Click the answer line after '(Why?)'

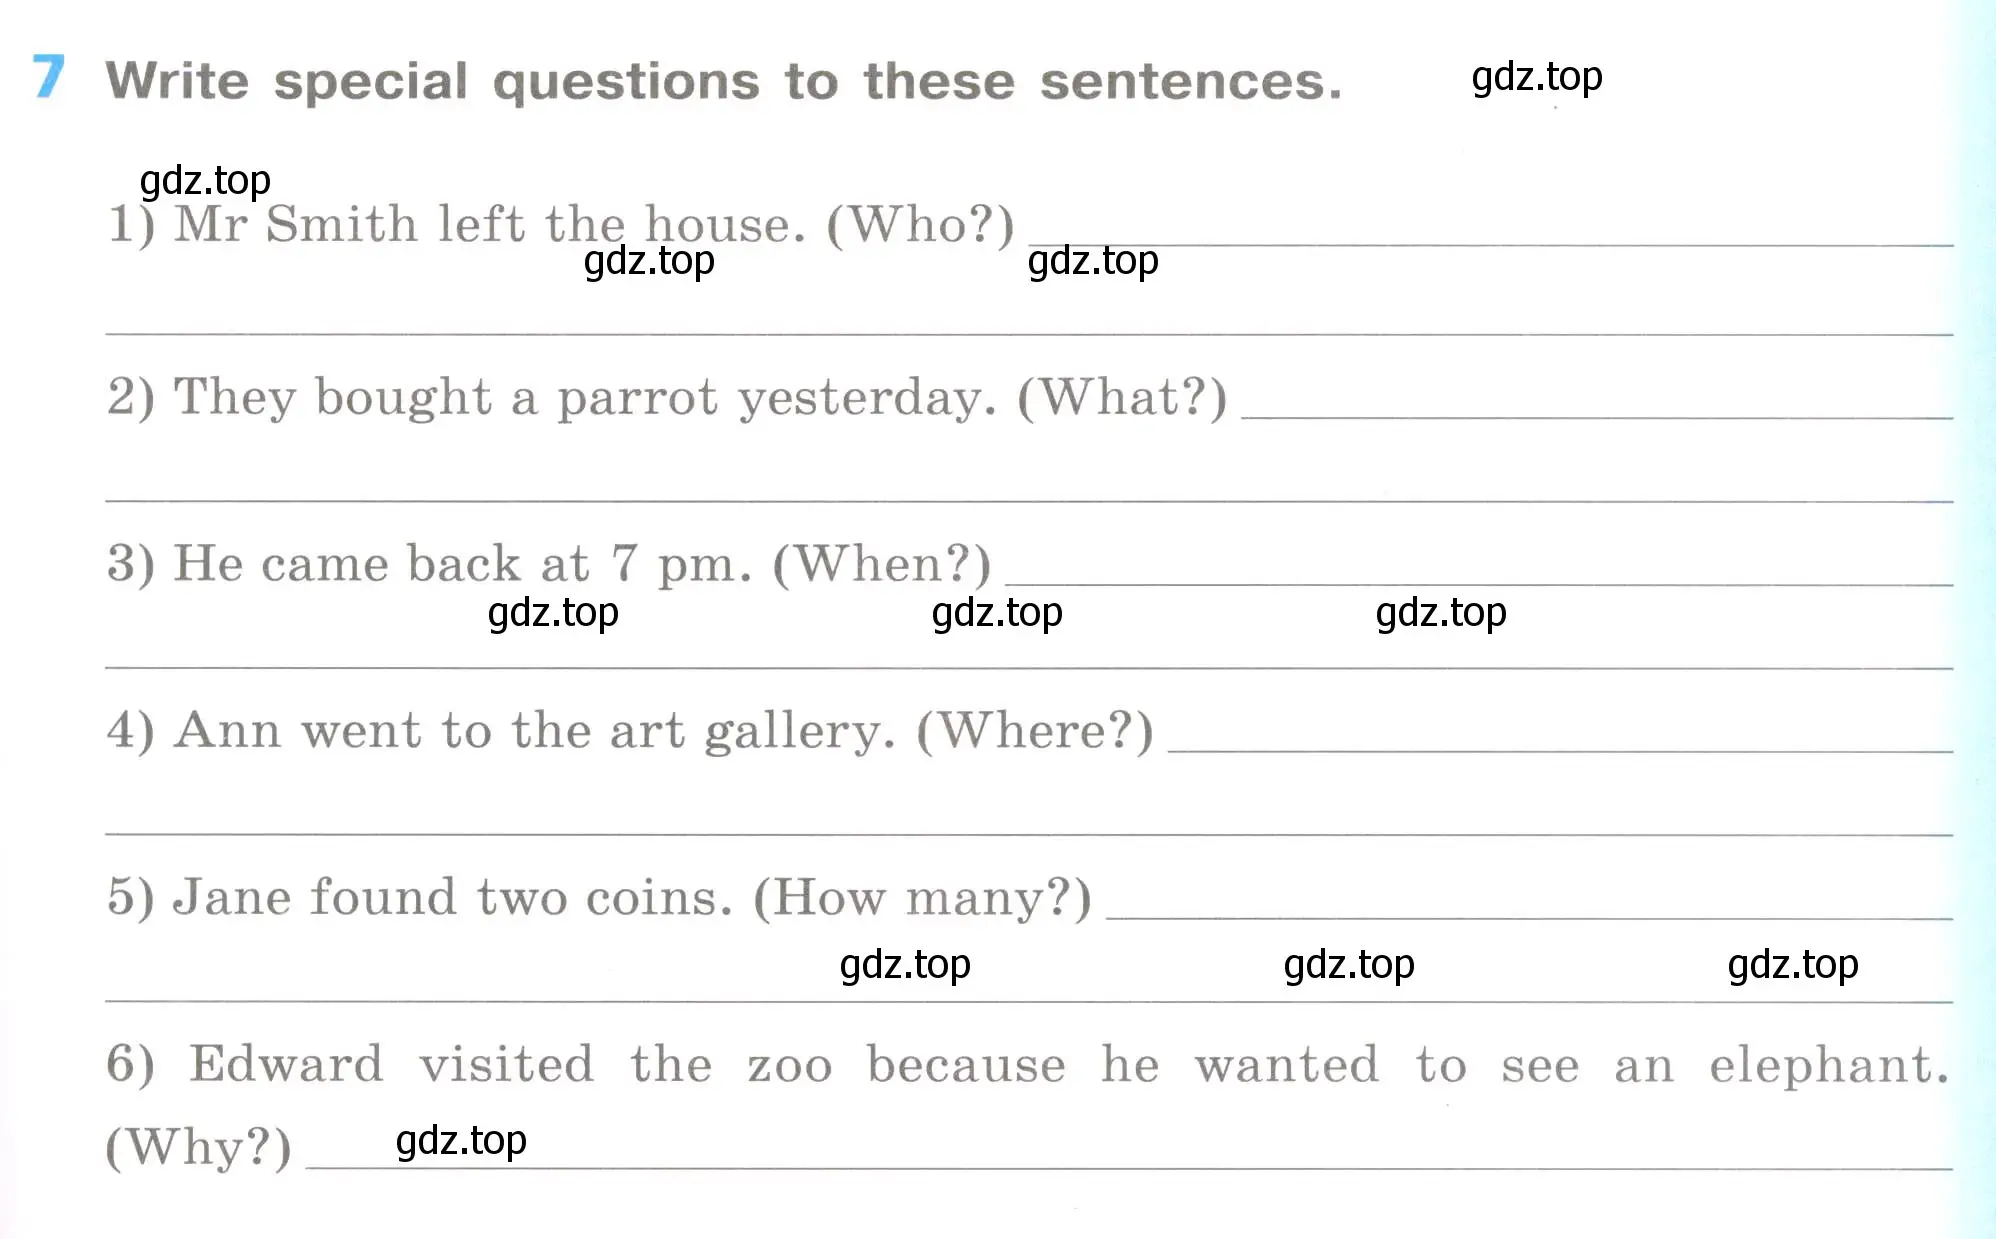[1129, 1168]
